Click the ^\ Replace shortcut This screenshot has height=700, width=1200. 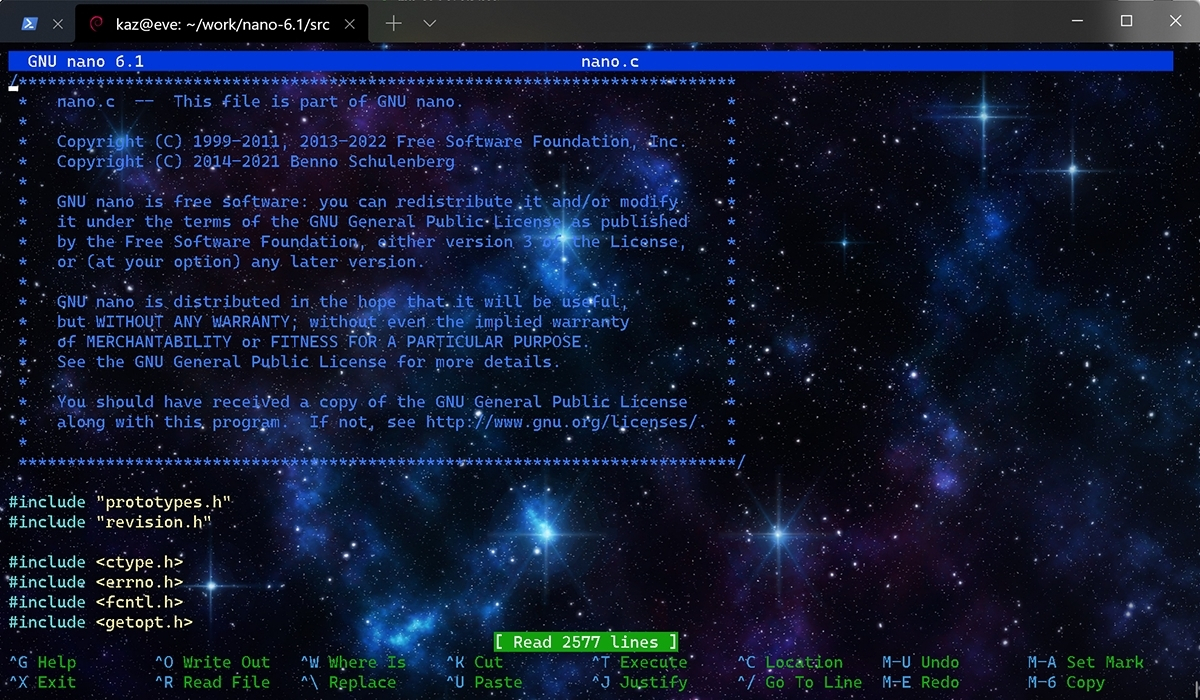(x=348, y=682)
